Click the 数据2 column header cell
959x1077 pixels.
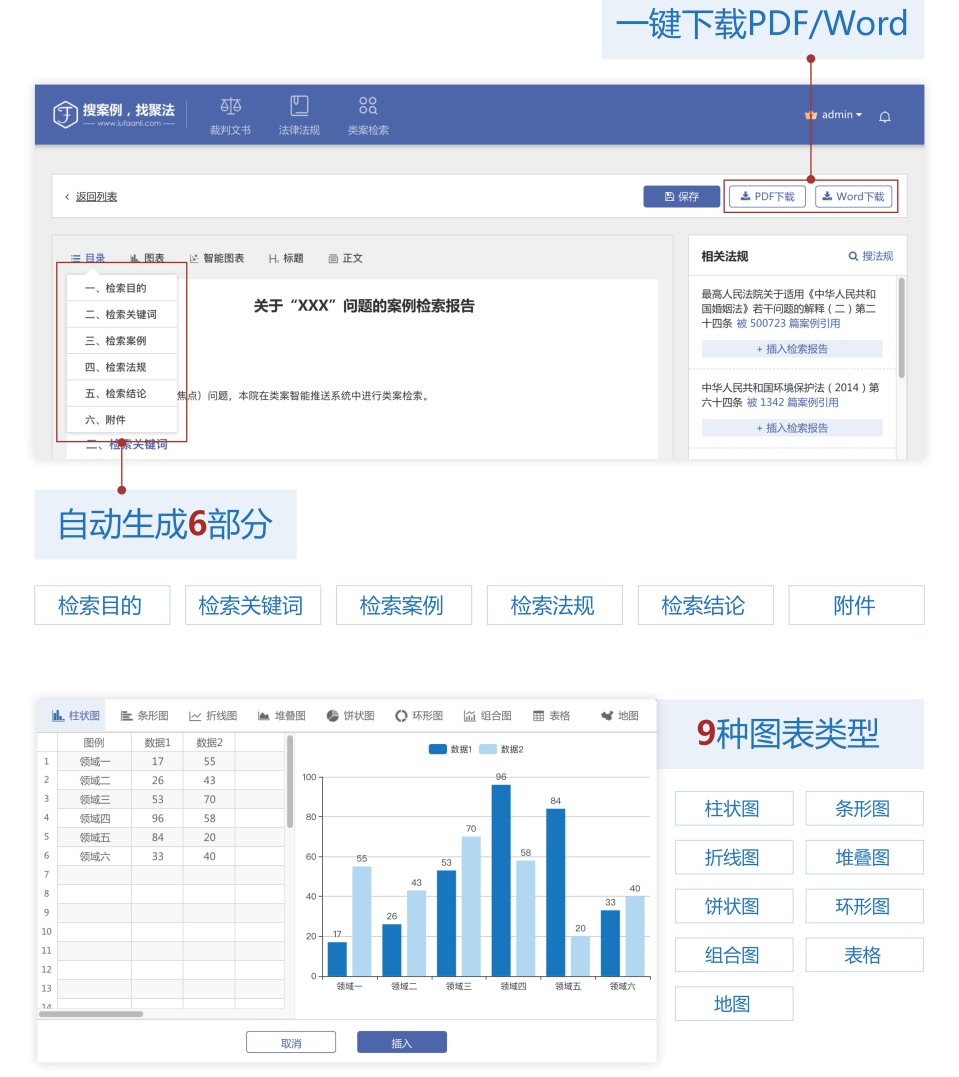(210, 742)
